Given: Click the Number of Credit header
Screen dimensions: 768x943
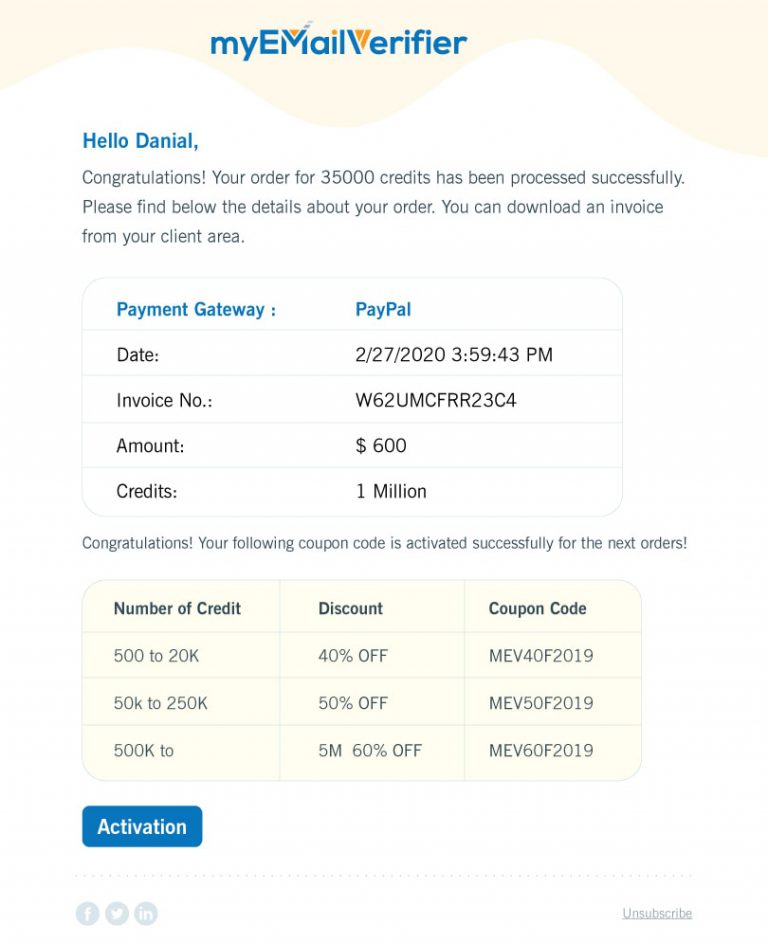Looking at the screenshot, I should tap(181, 608).
